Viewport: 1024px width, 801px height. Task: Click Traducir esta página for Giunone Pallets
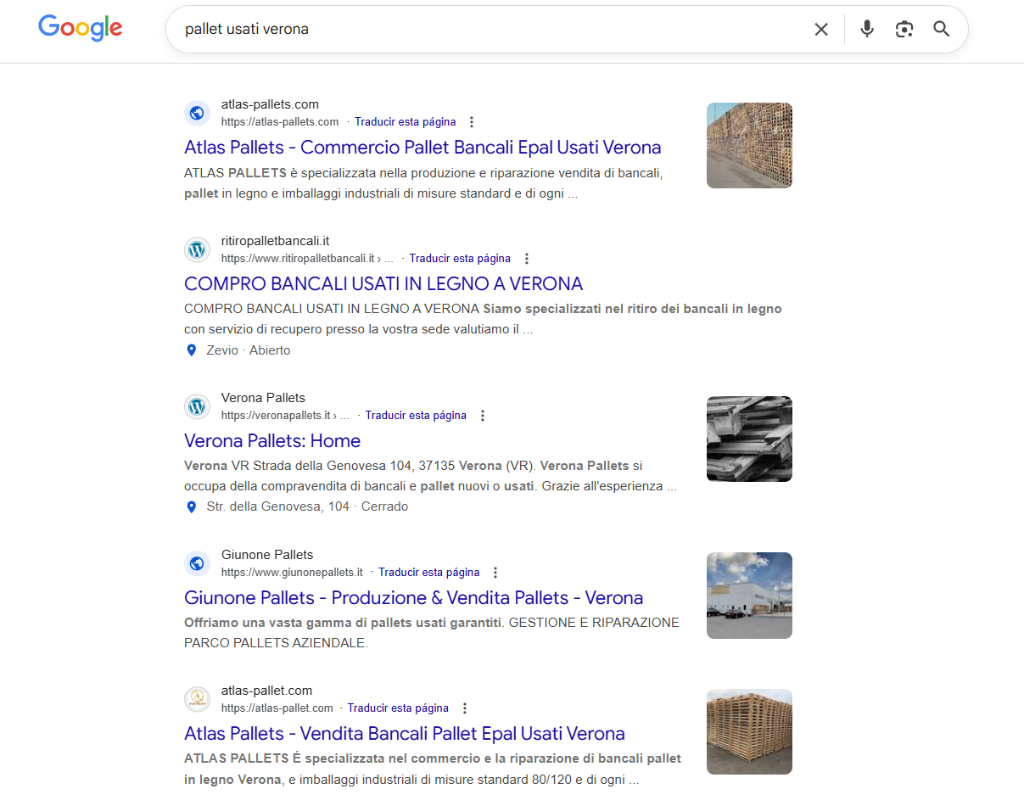(x=429, y=571)
